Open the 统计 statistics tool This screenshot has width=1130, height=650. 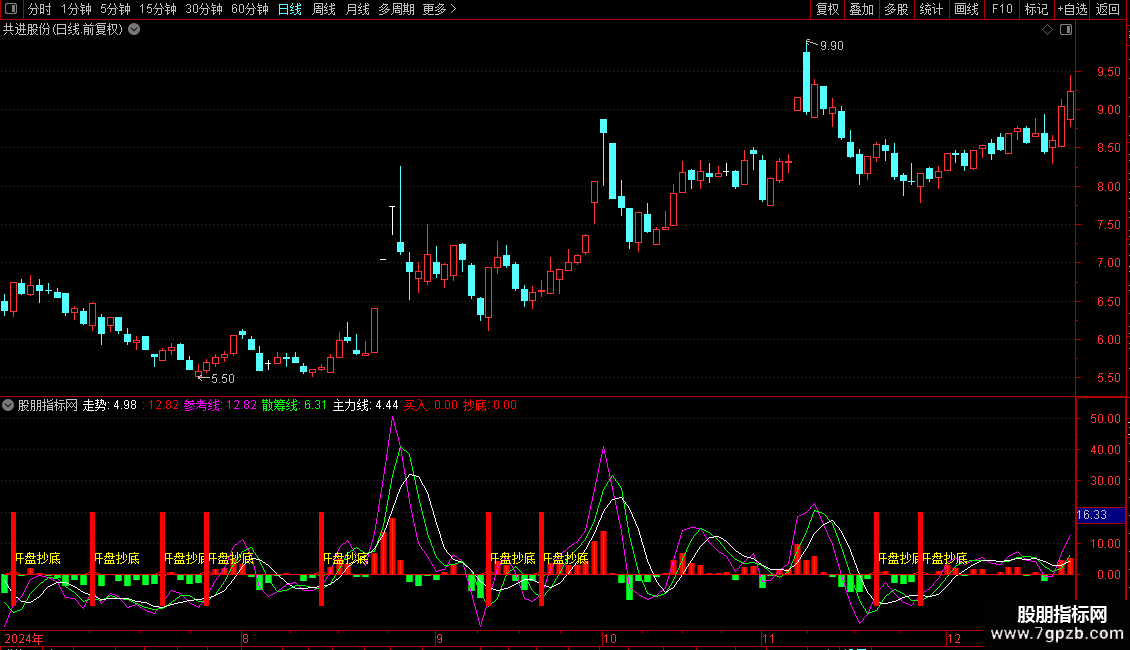point(931,9)
